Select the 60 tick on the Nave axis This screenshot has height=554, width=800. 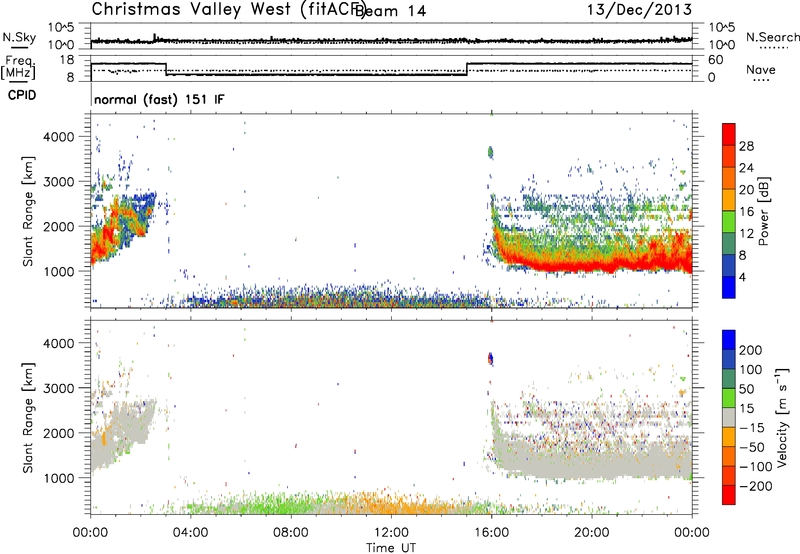(716, 60)
